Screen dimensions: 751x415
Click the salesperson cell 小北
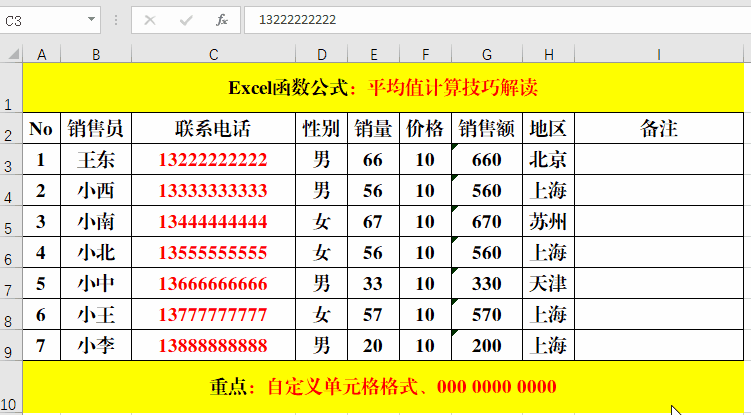[96, 253]
